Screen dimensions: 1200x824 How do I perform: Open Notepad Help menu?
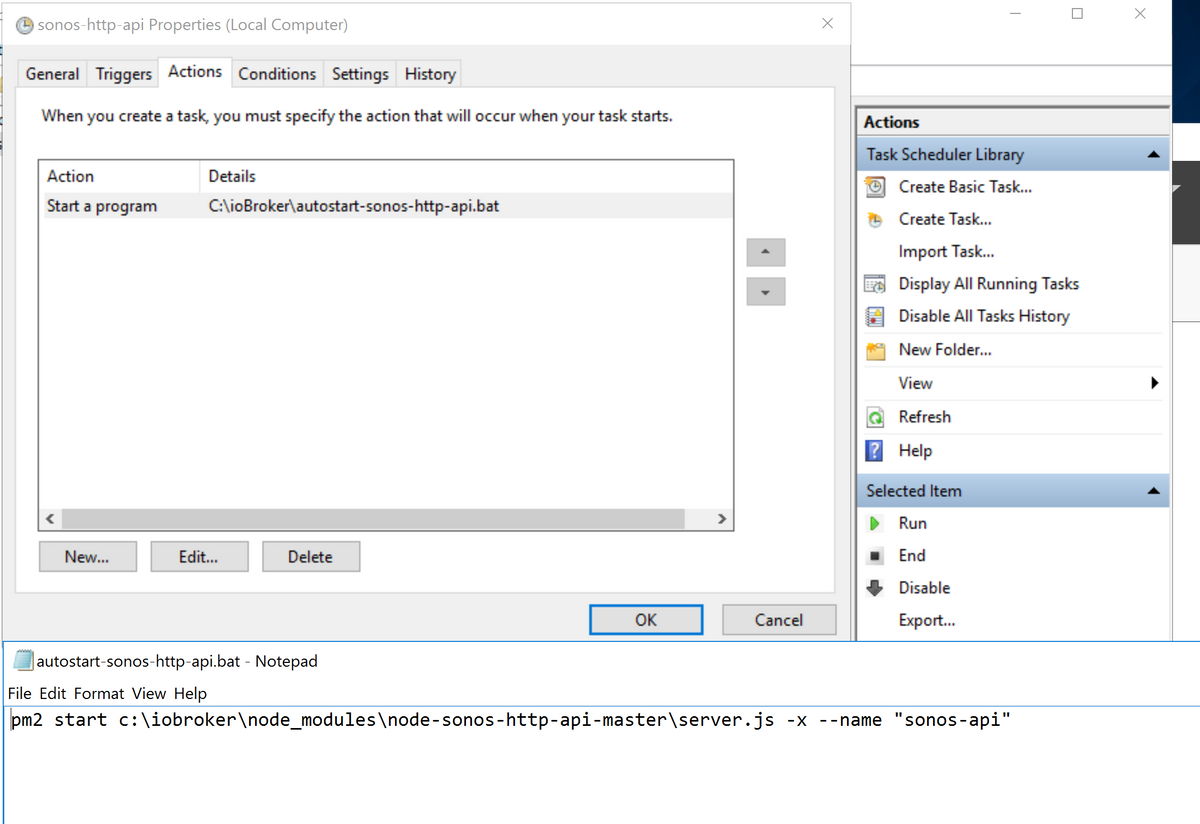(x=190, y=693)
